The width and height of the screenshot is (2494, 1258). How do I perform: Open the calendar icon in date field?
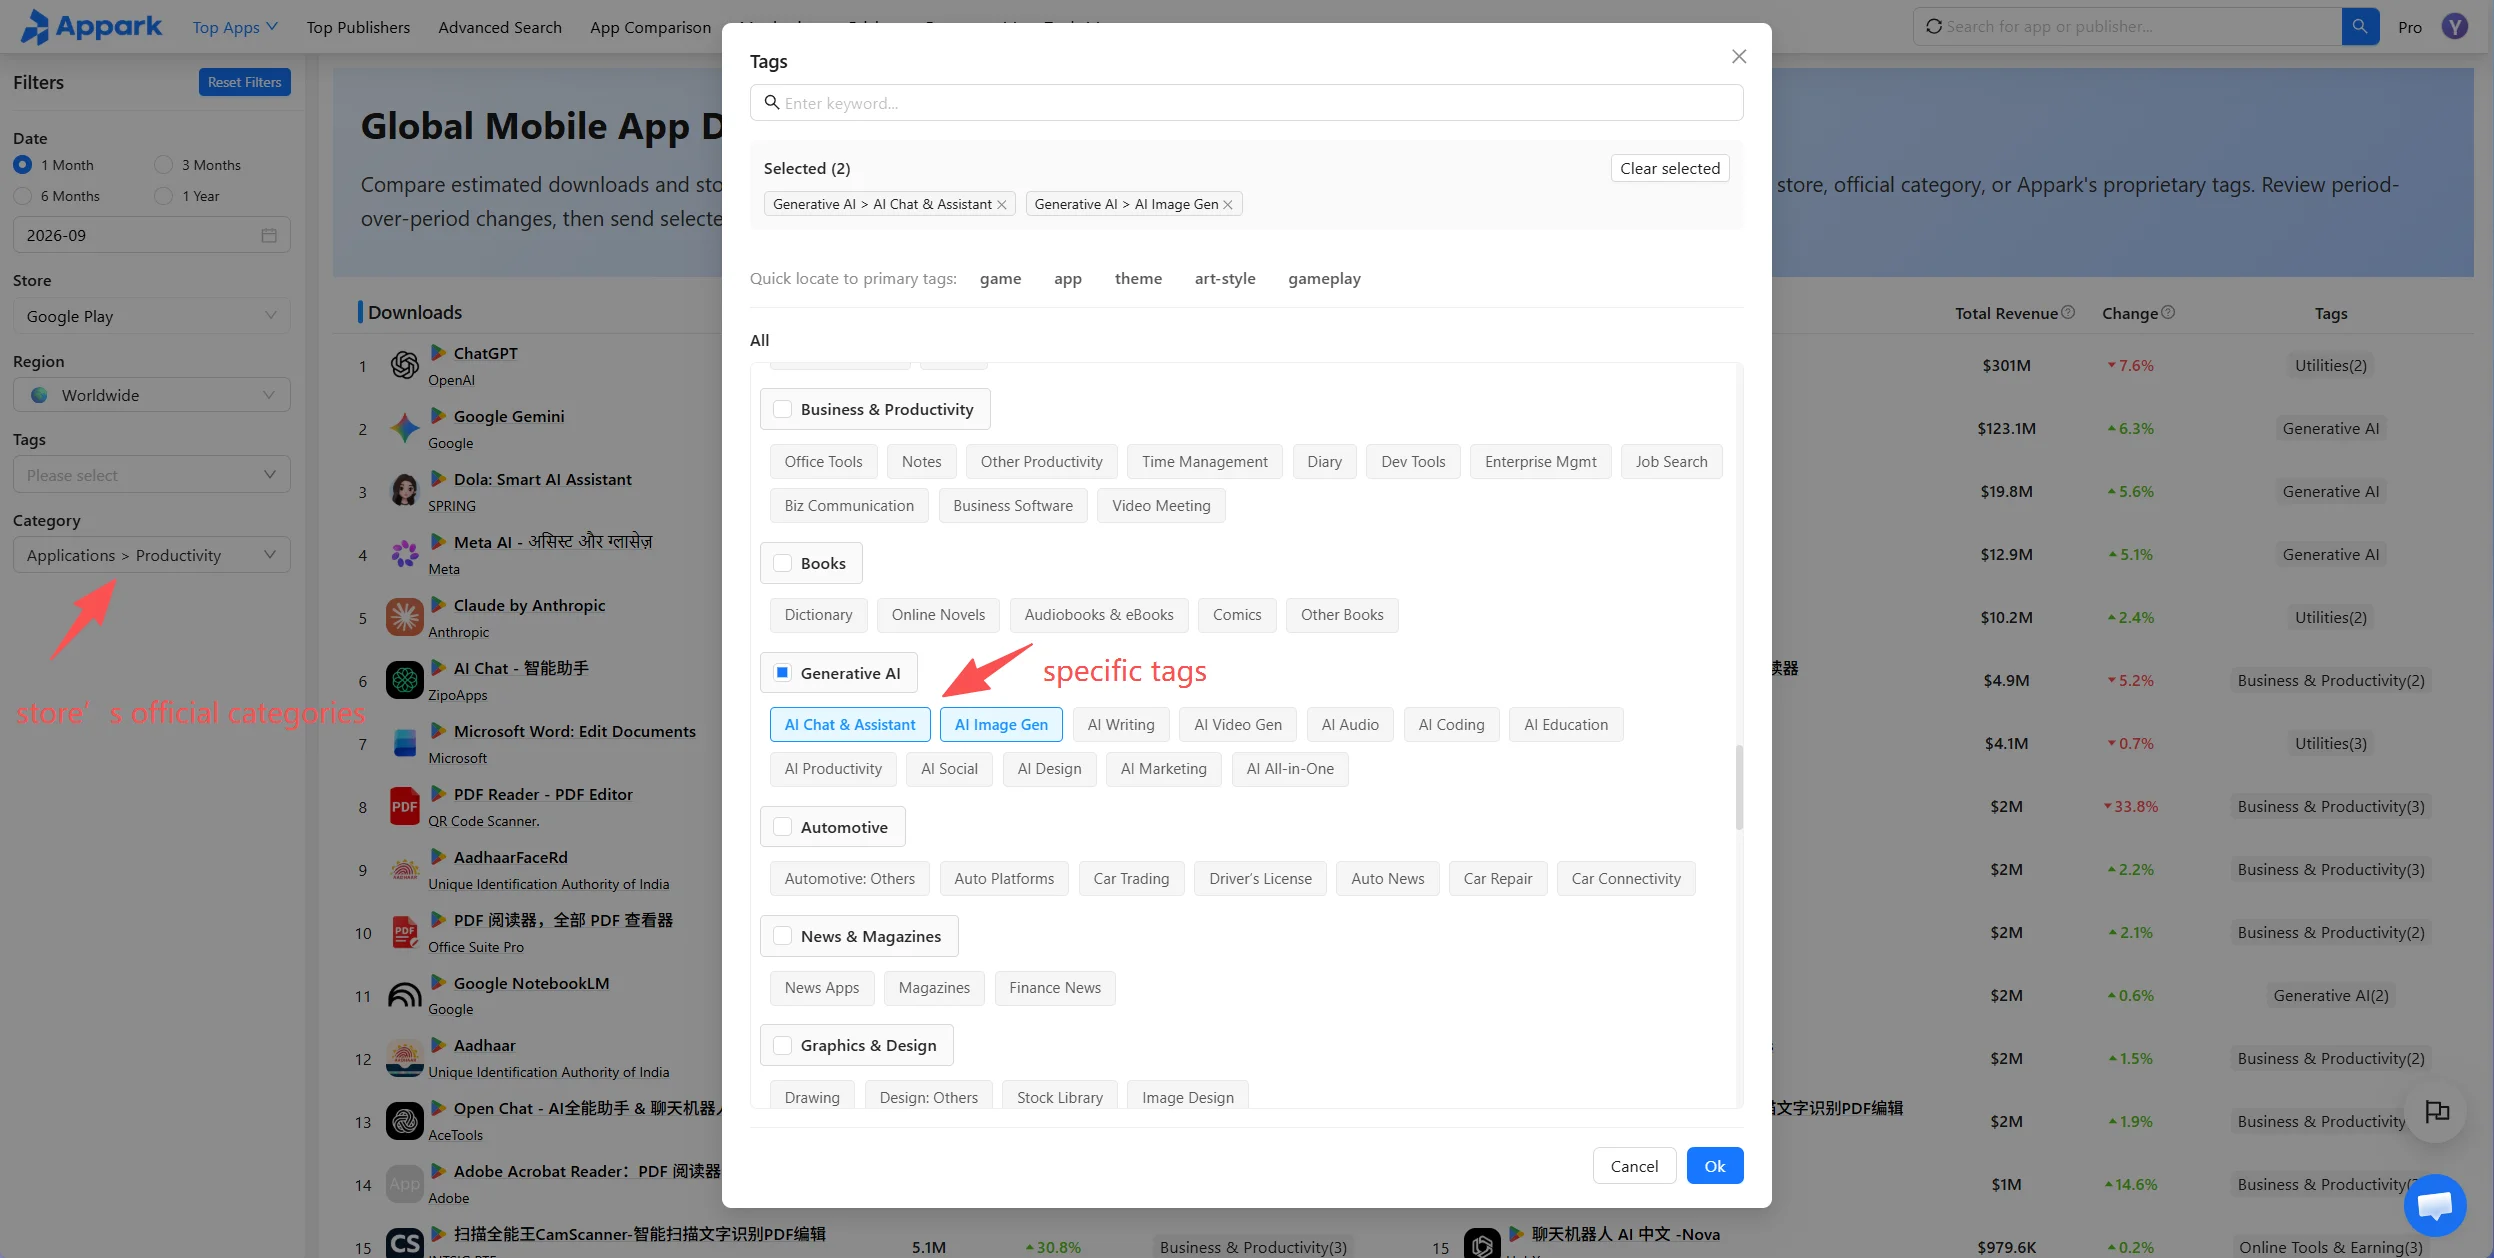tap(269, 235)
